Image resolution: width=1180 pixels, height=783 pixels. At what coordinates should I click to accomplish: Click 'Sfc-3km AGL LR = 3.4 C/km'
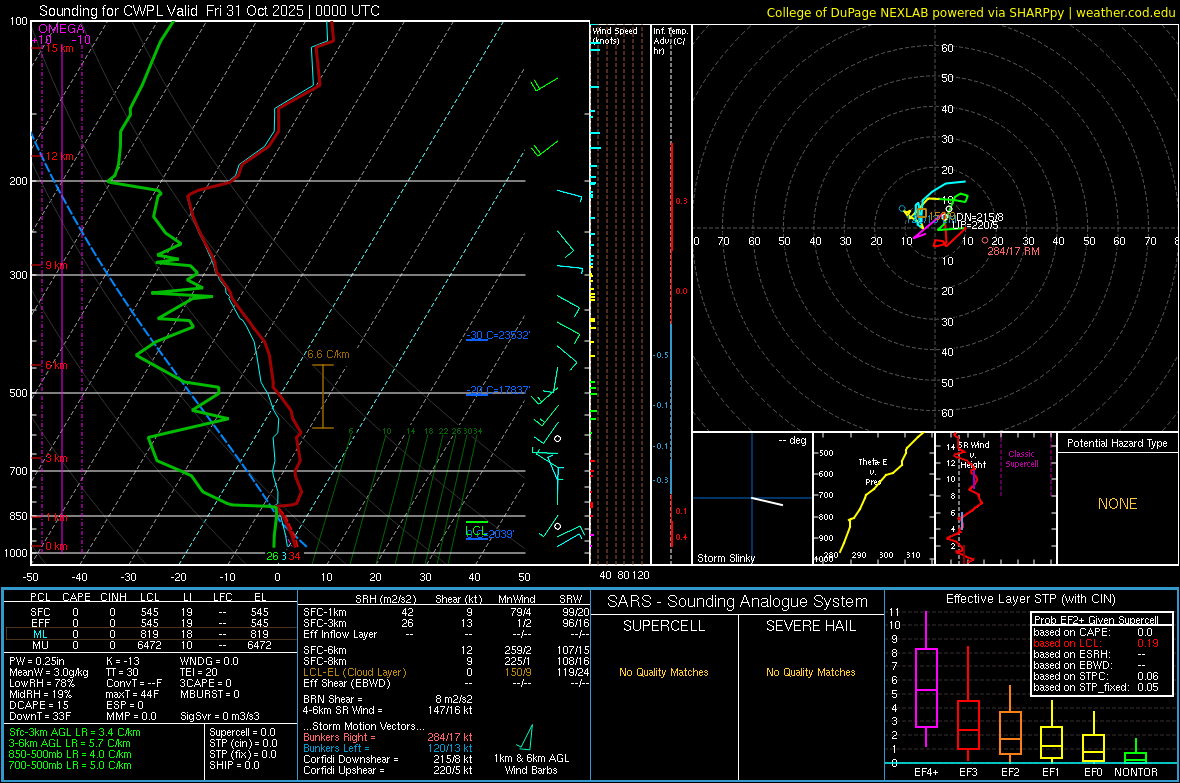click(75, 732)
